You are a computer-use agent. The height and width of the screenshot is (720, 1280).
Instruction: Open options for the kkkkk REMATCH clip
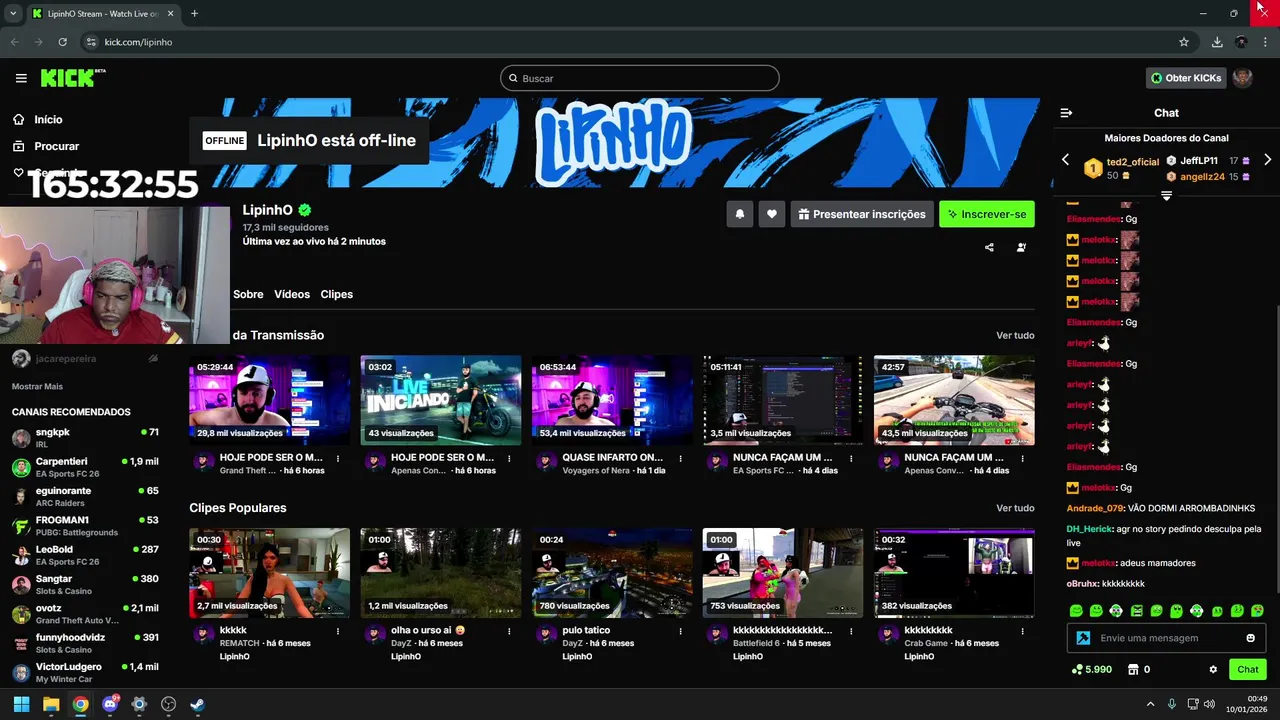(338, 631)
